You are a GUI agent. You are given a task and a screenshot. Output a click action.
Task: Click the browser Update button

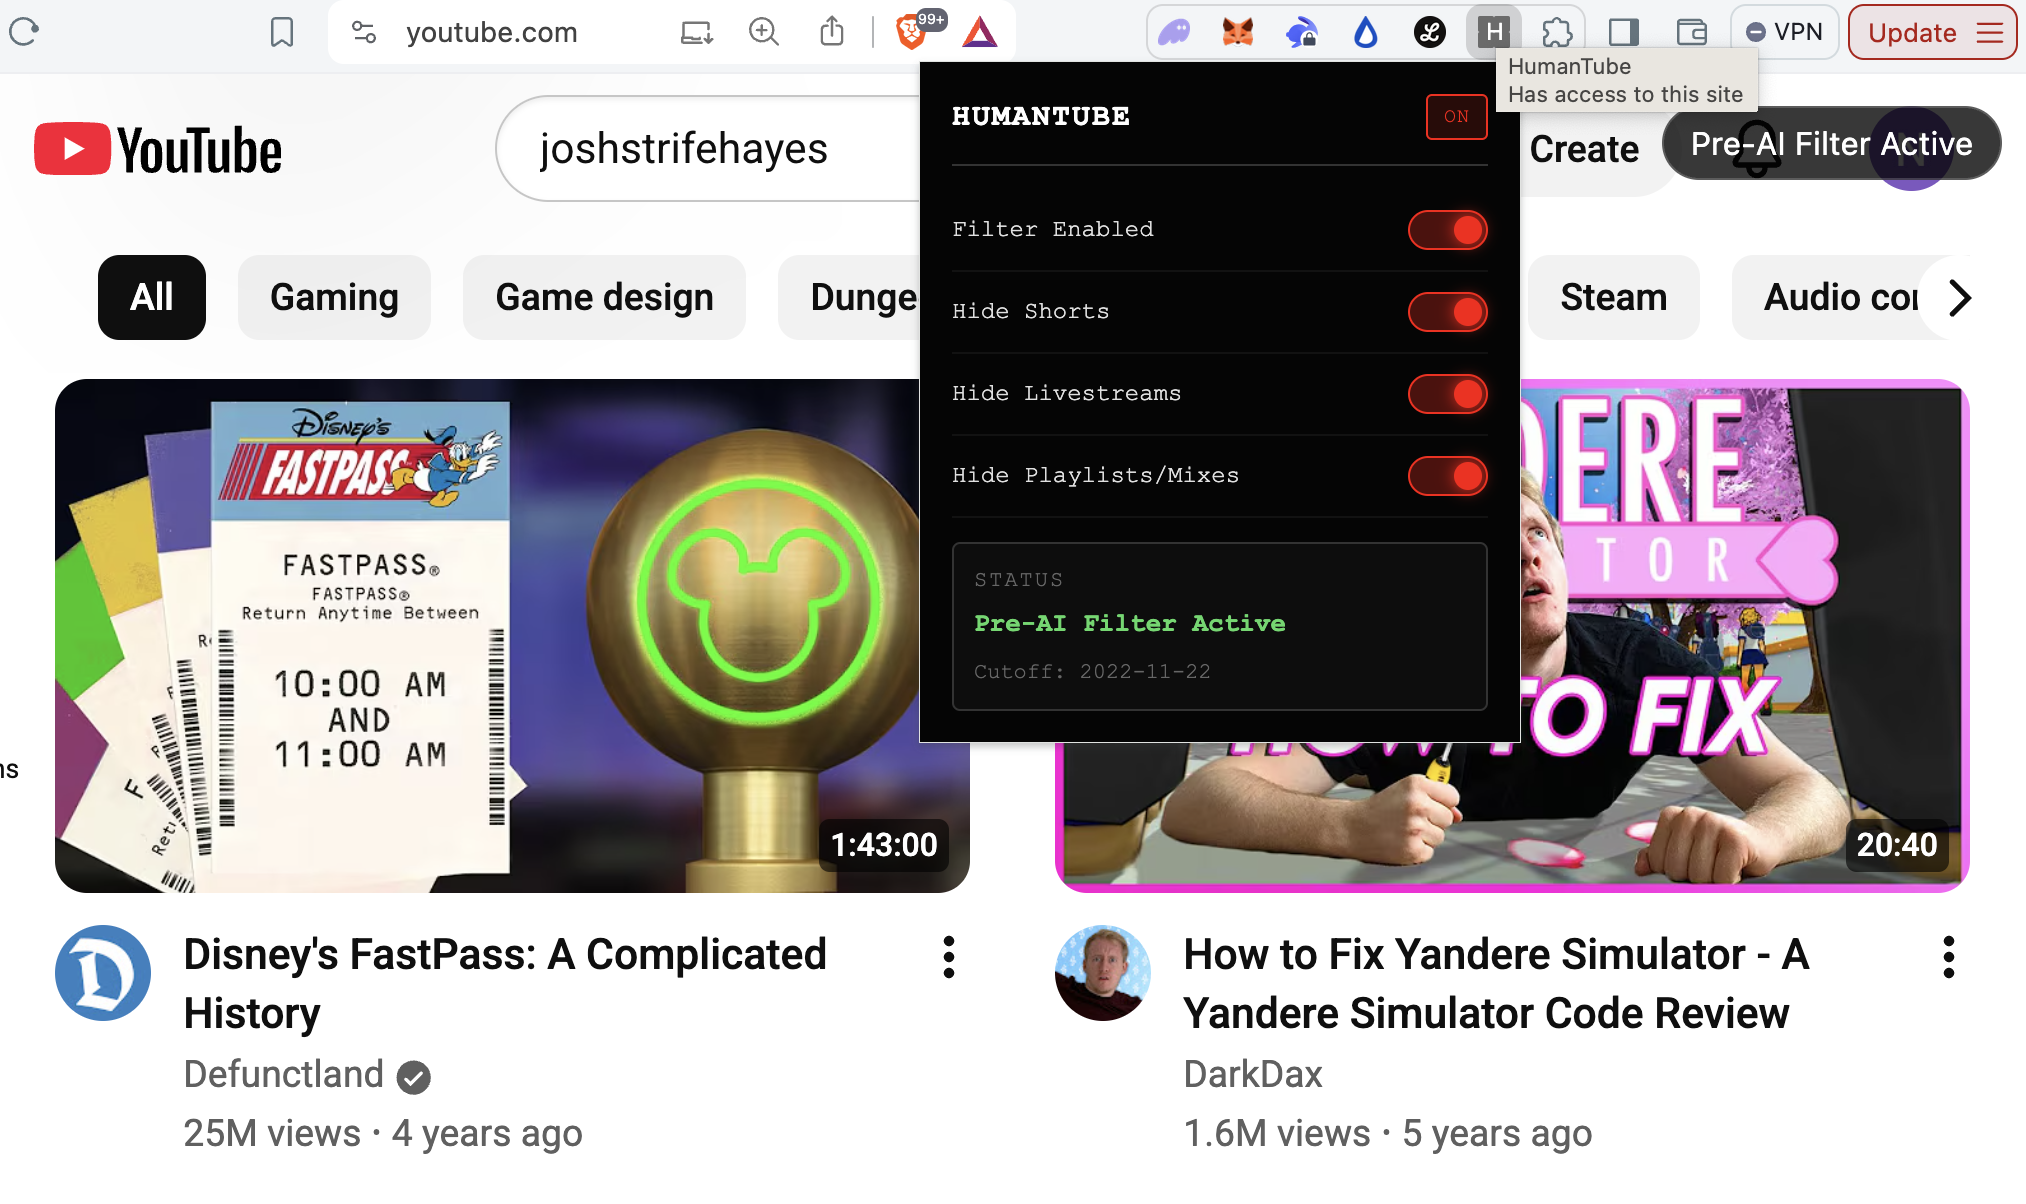pyautogui.click(x=1911, y=32)
